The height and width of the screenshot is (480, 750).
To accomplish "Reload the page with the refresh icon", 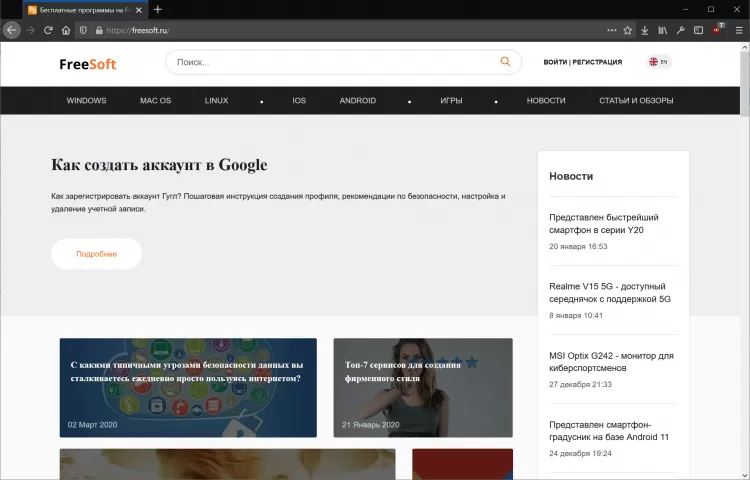I will 47,30.
